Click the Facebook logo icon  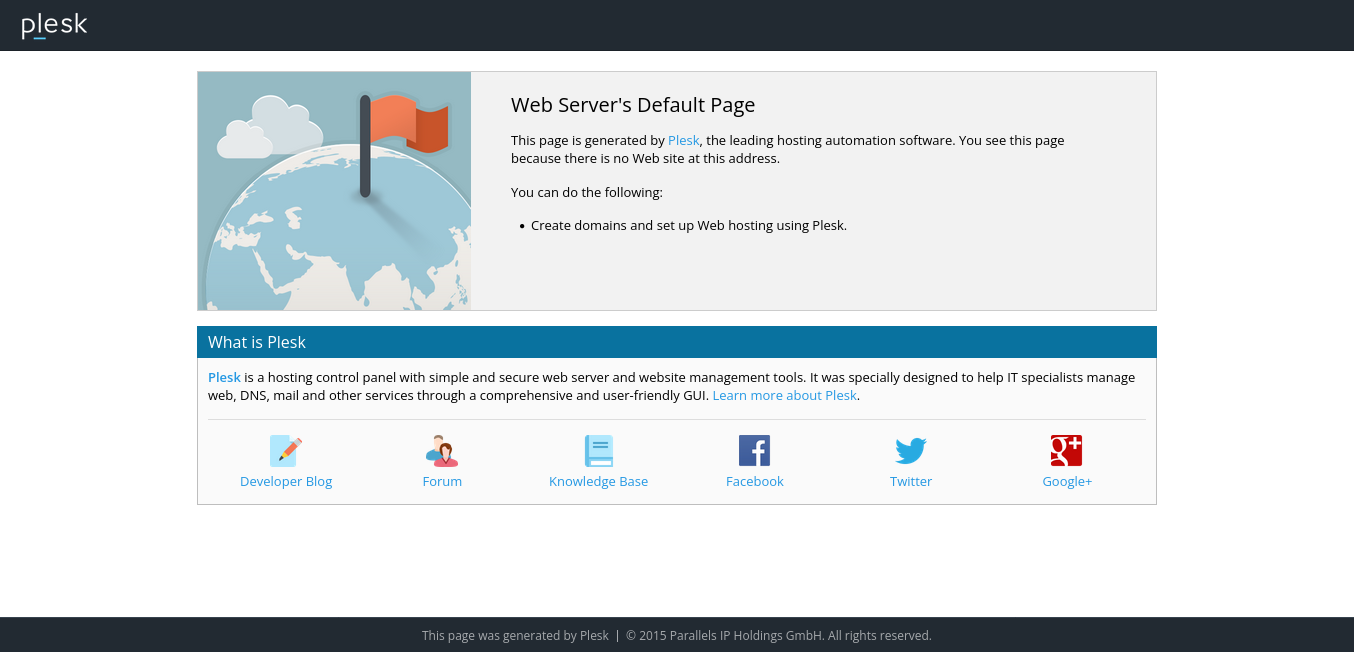click(754, 451)
